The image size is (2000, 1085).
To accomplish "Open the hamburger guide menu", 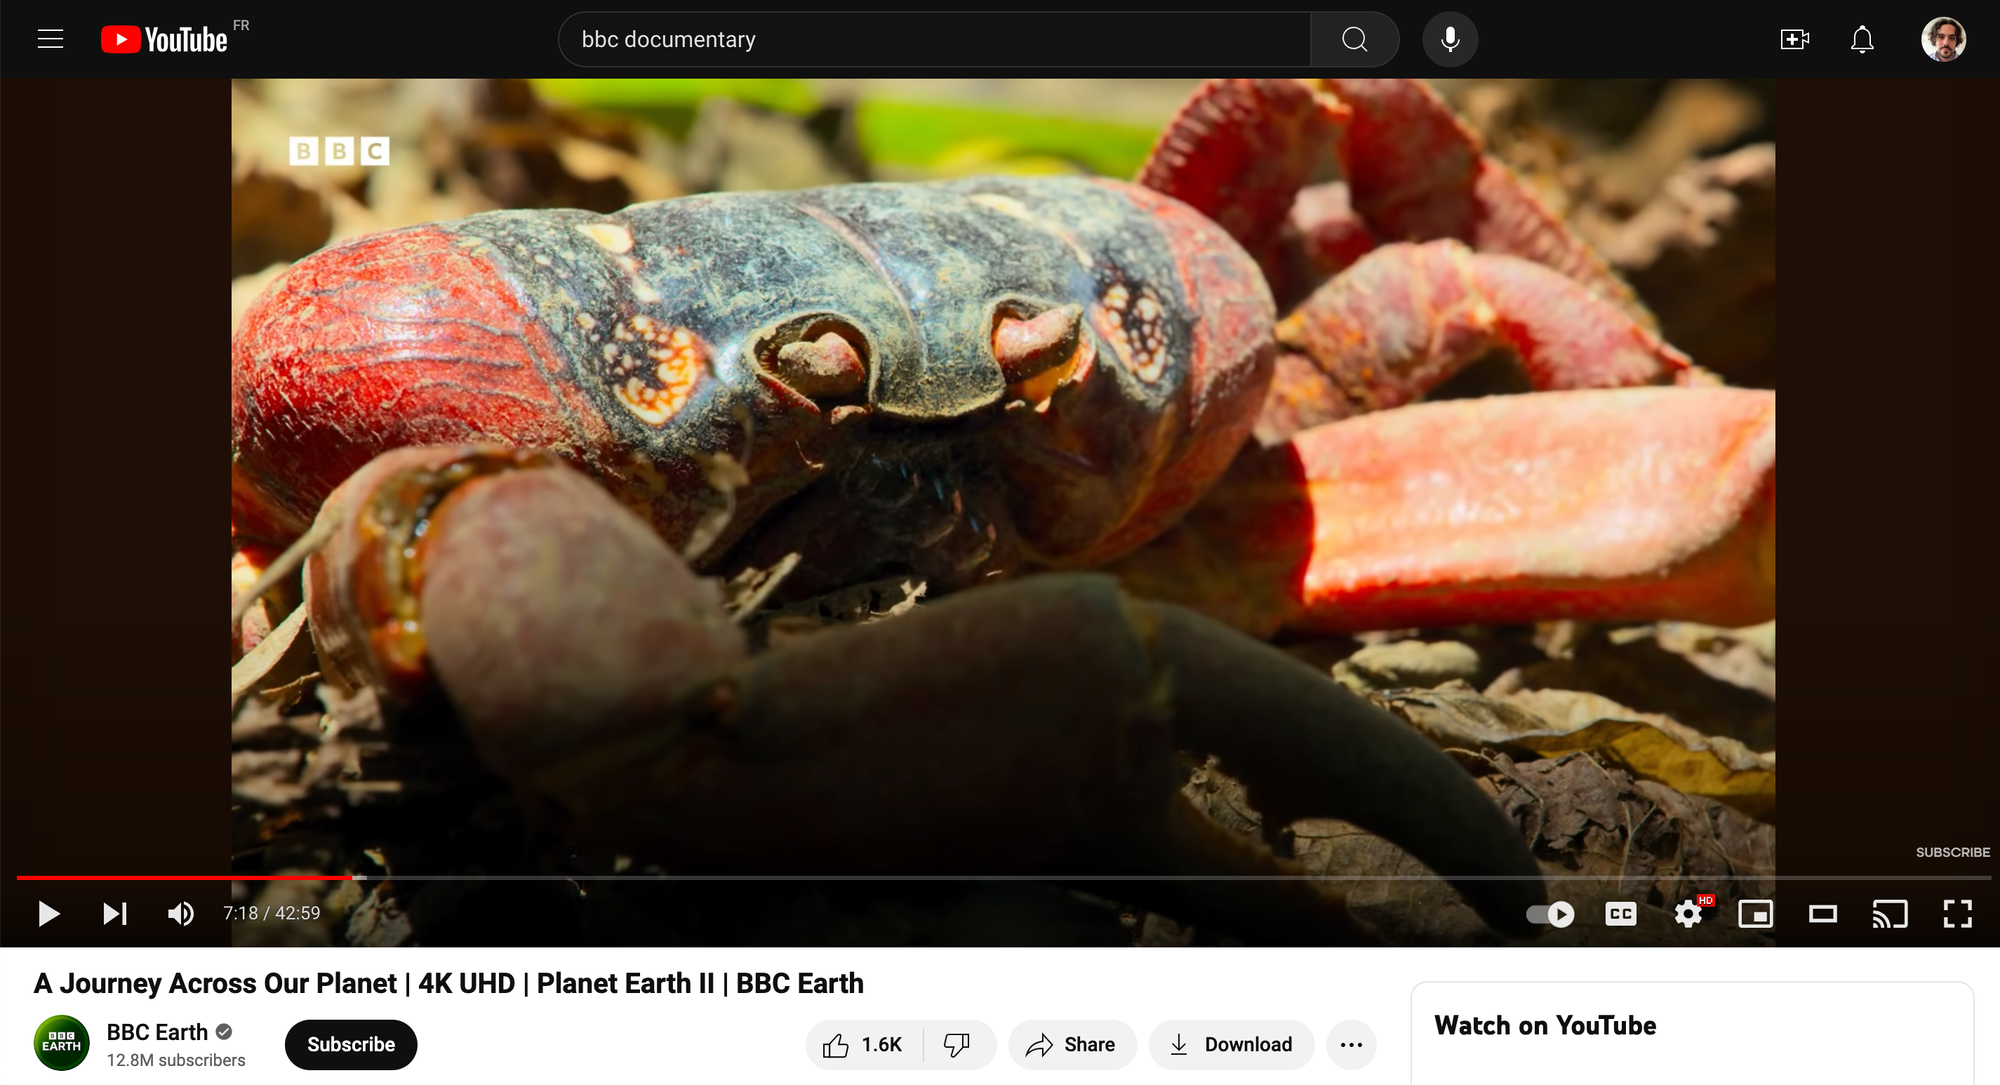I will click(50, 39).
